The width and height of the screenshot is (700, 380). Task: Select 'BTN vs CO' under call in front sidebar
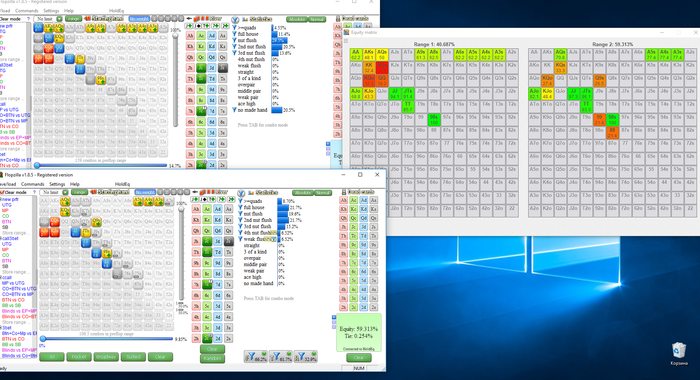tap(13, 300)
